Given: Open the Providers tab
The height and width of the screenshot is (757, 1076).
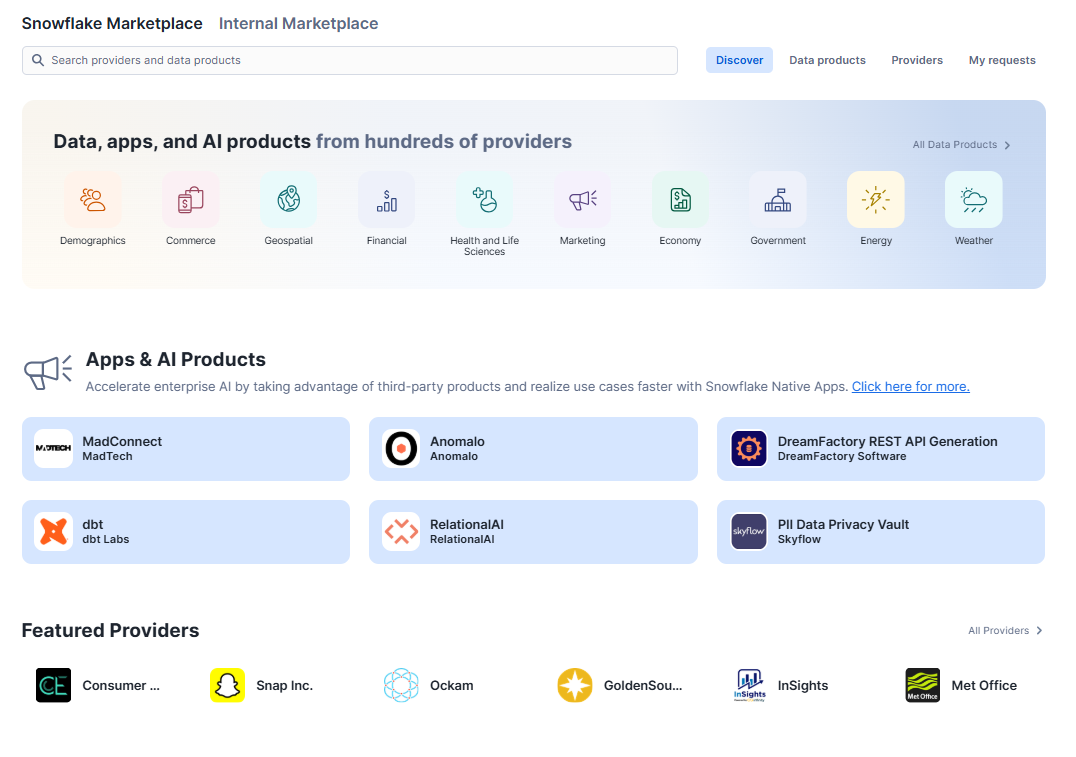Looking at the screenshot, I should point(916,60).
